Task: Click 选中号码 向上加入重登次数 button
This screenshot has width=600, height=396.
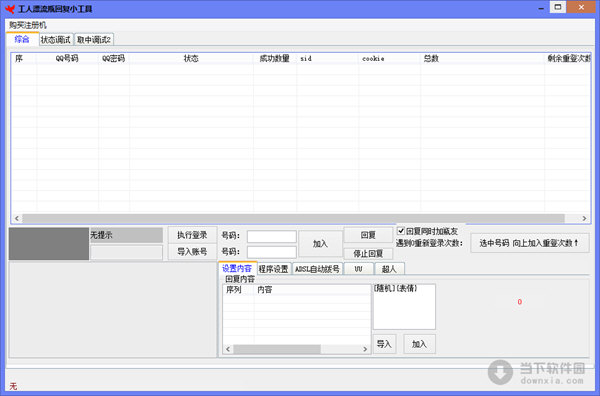Action: (530, 243)
